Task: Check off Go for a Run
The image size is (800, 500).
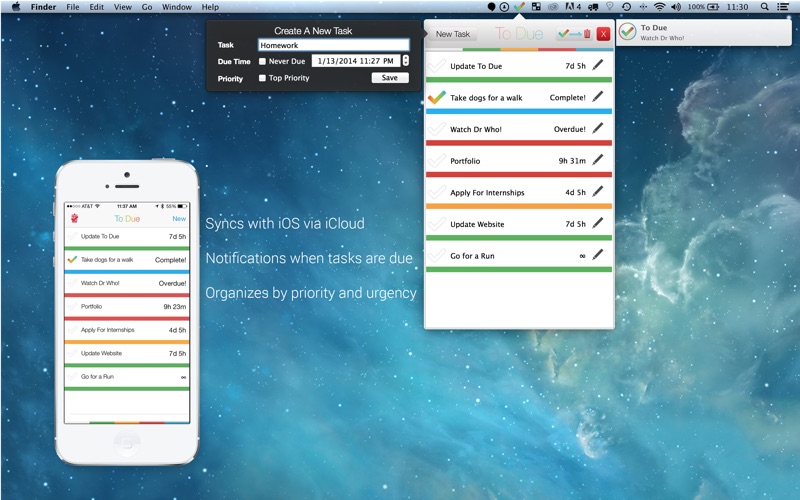Action: (437, 255)
